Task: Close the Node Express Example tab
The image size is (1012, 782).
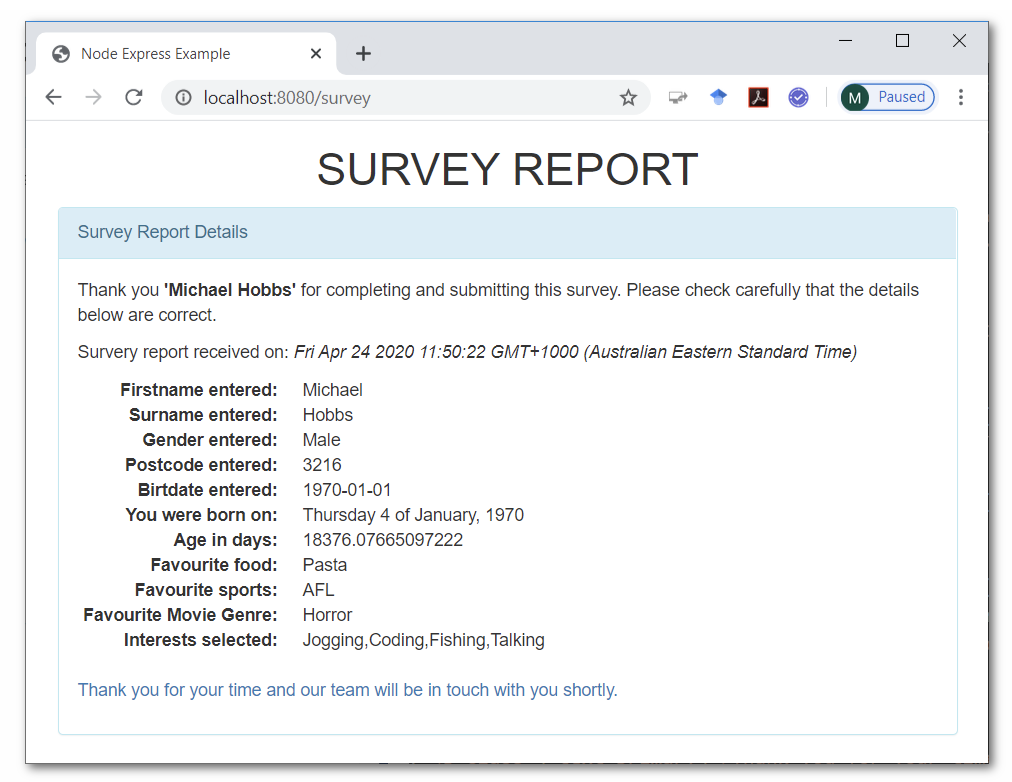Action: point(316,53)
